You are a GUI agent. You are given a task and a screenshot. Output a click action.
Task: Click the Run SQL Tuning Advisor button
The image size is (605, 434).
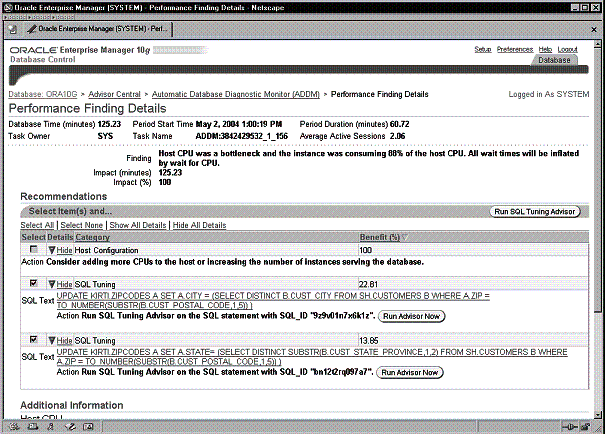(x=535, y=211)
